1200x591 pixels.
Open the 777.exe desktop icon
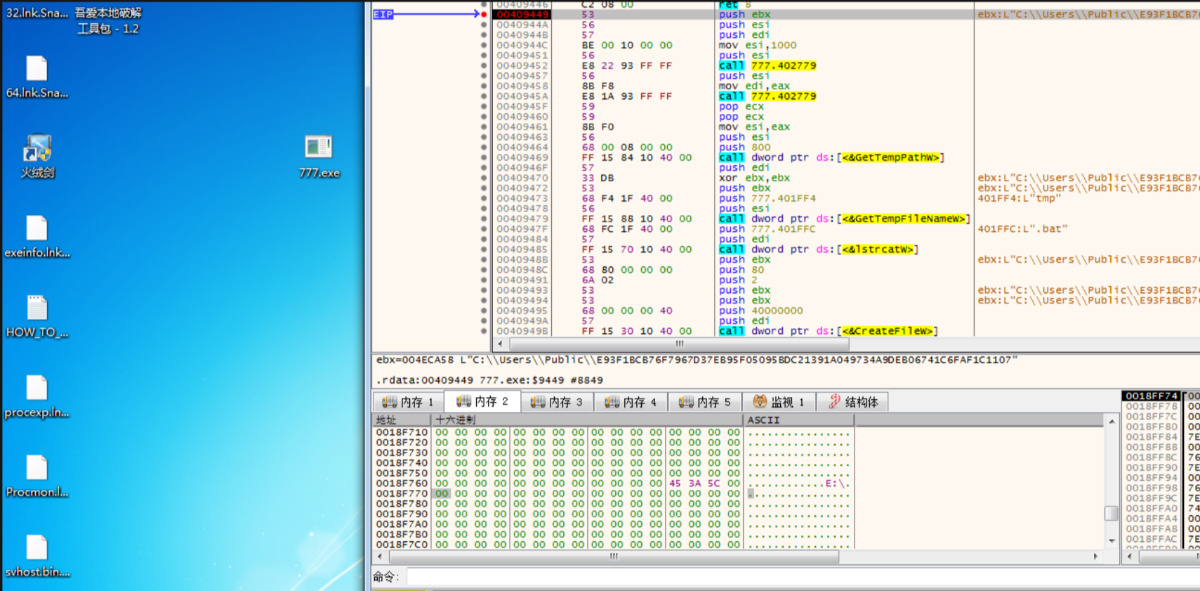coord(319,148)
